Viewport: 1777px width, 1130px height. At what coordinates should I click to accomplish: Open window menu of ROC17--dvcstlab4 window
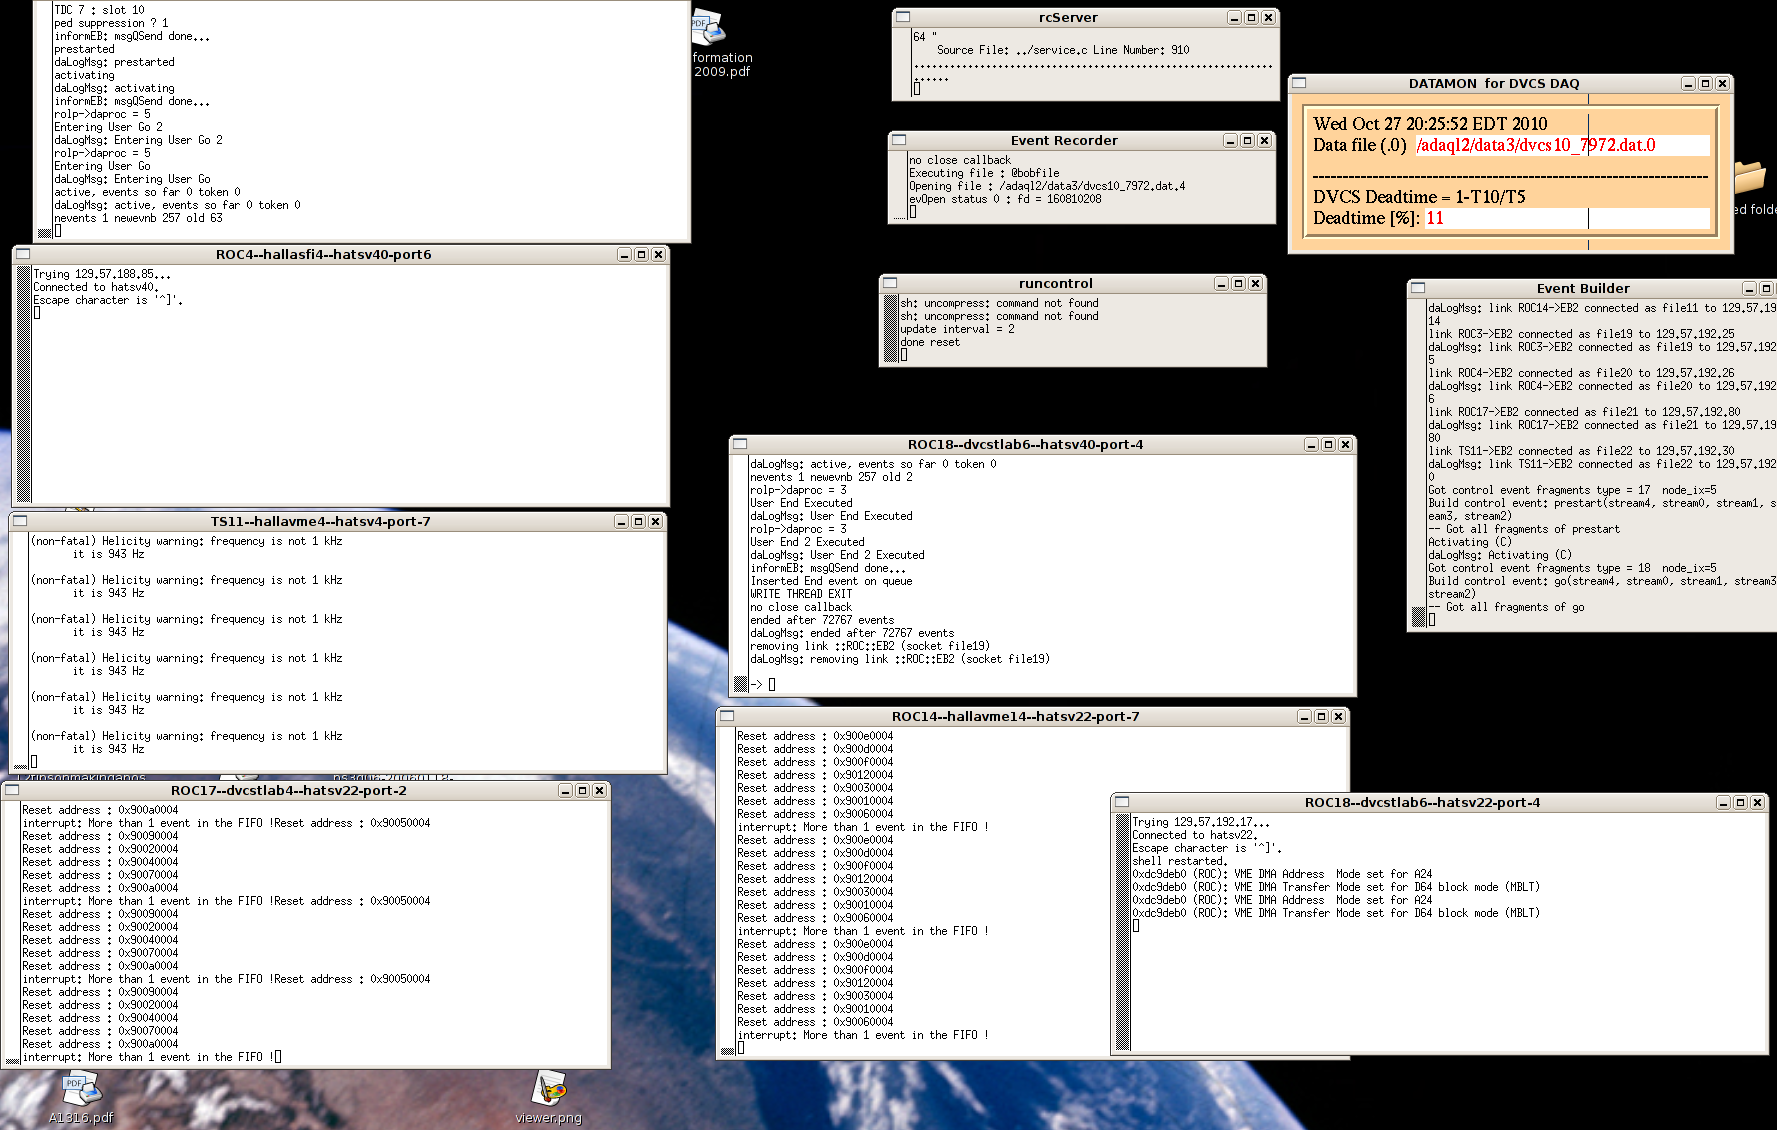coord(12,791)
